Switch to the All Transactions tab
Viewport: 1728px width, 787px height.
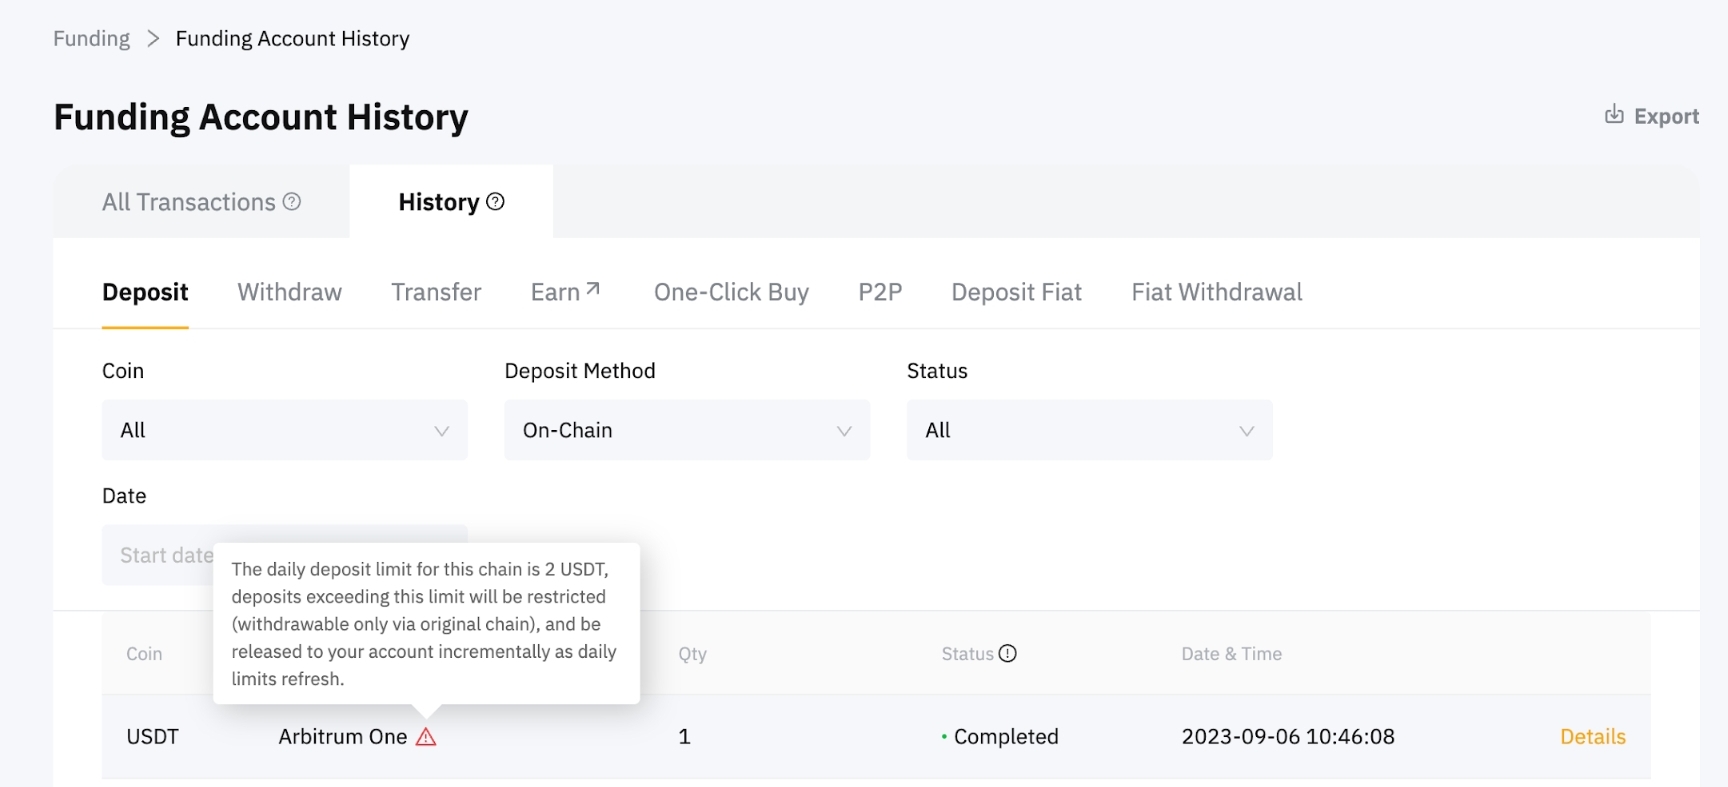point(189,202)
